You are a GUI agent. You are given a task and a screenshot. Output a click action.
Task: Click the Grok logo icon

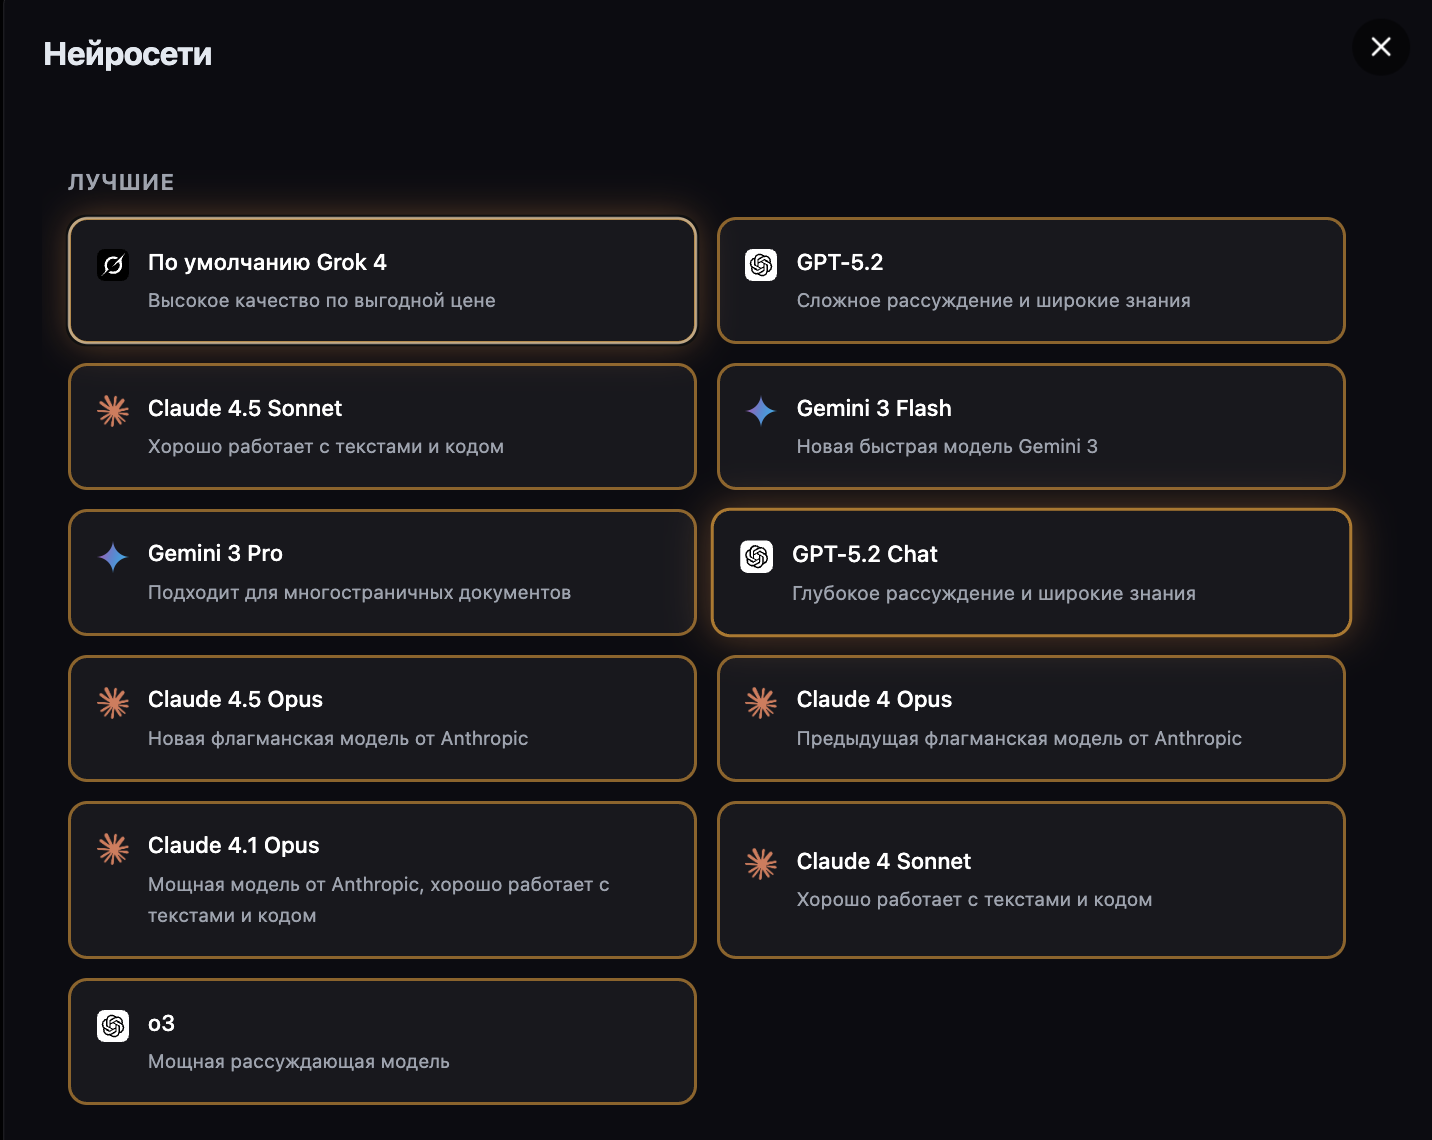(x=113, y=265)
